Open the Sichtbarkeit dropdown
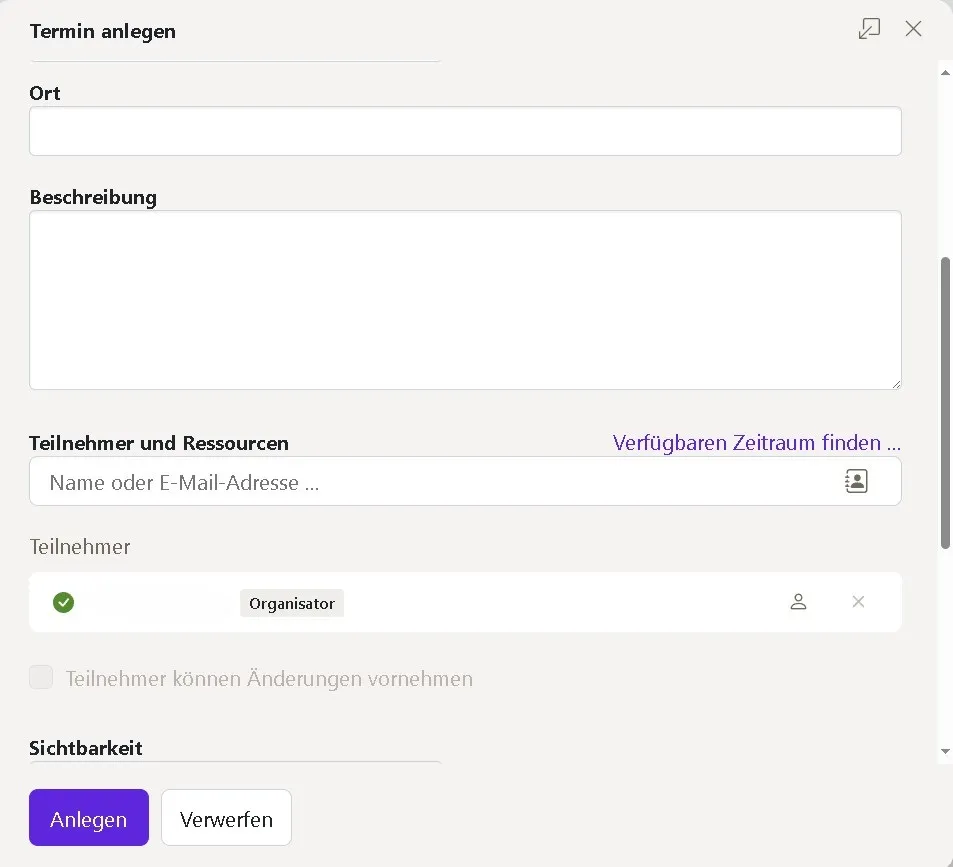 (x=235, y=764)
